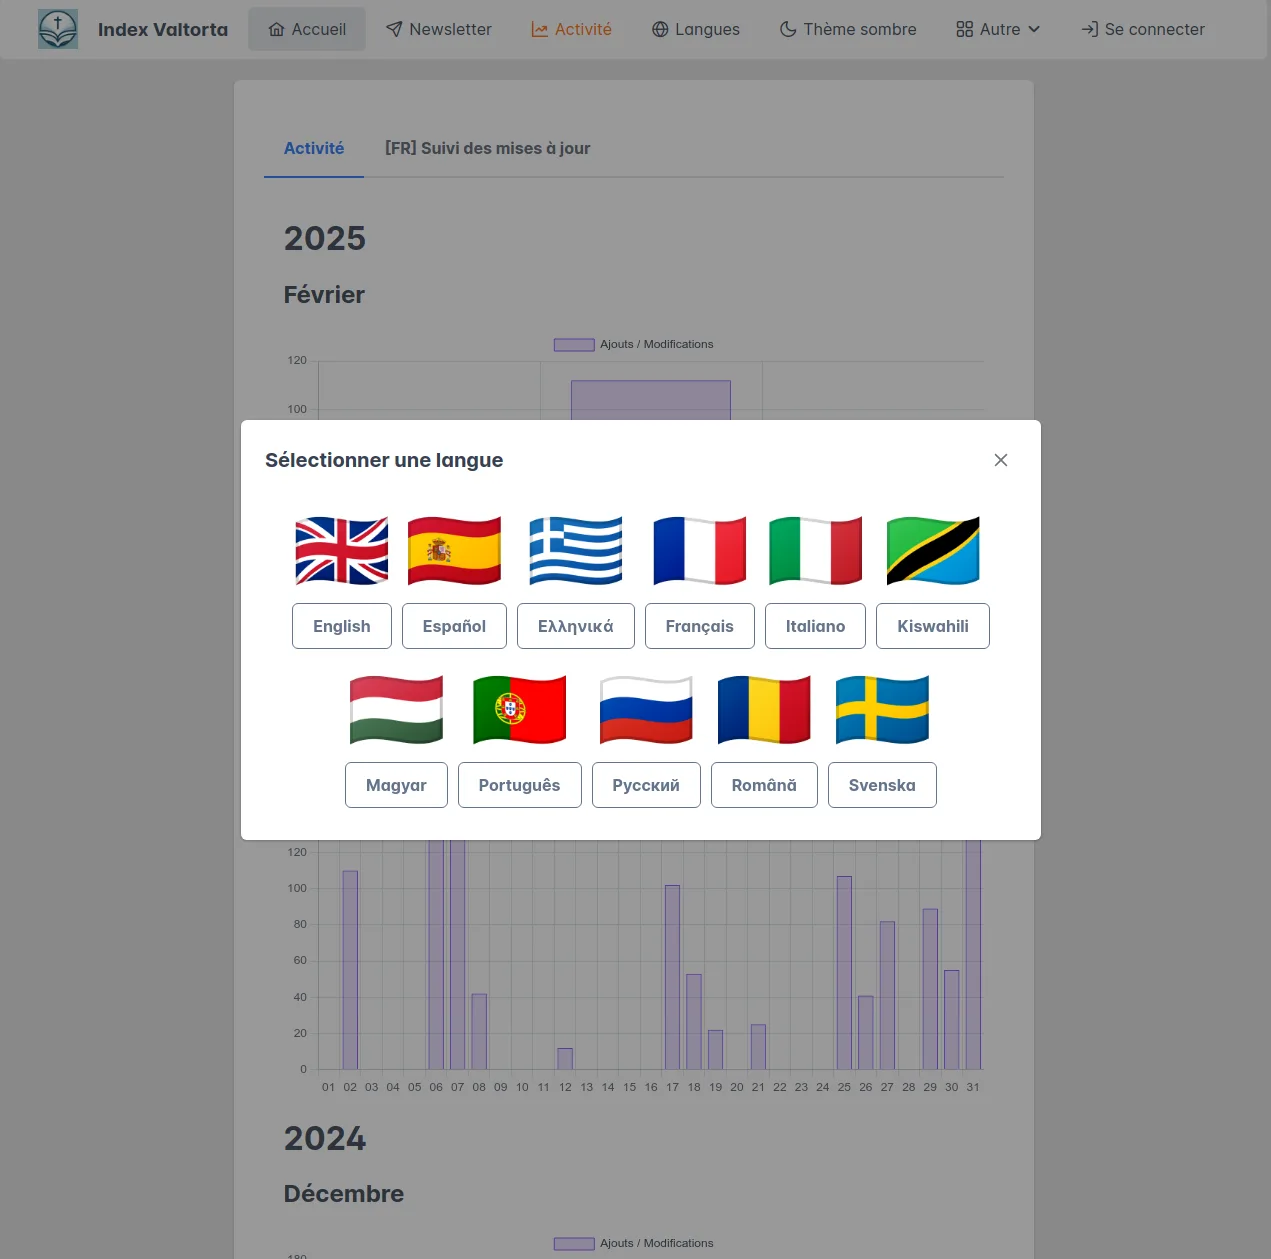Toggle the Thème sombre dark mode
Viewport: 1271px width, 1259px height.
848,29
